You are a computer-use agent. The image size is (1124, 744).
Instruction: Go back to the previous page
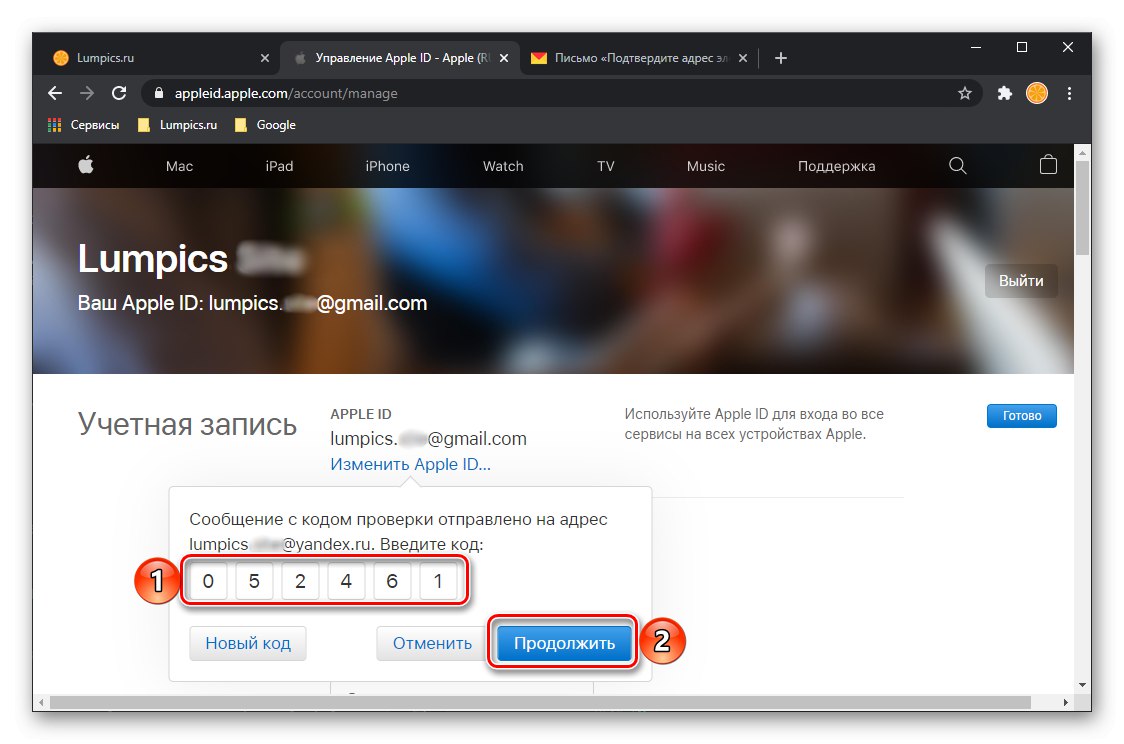coord(54,93)
